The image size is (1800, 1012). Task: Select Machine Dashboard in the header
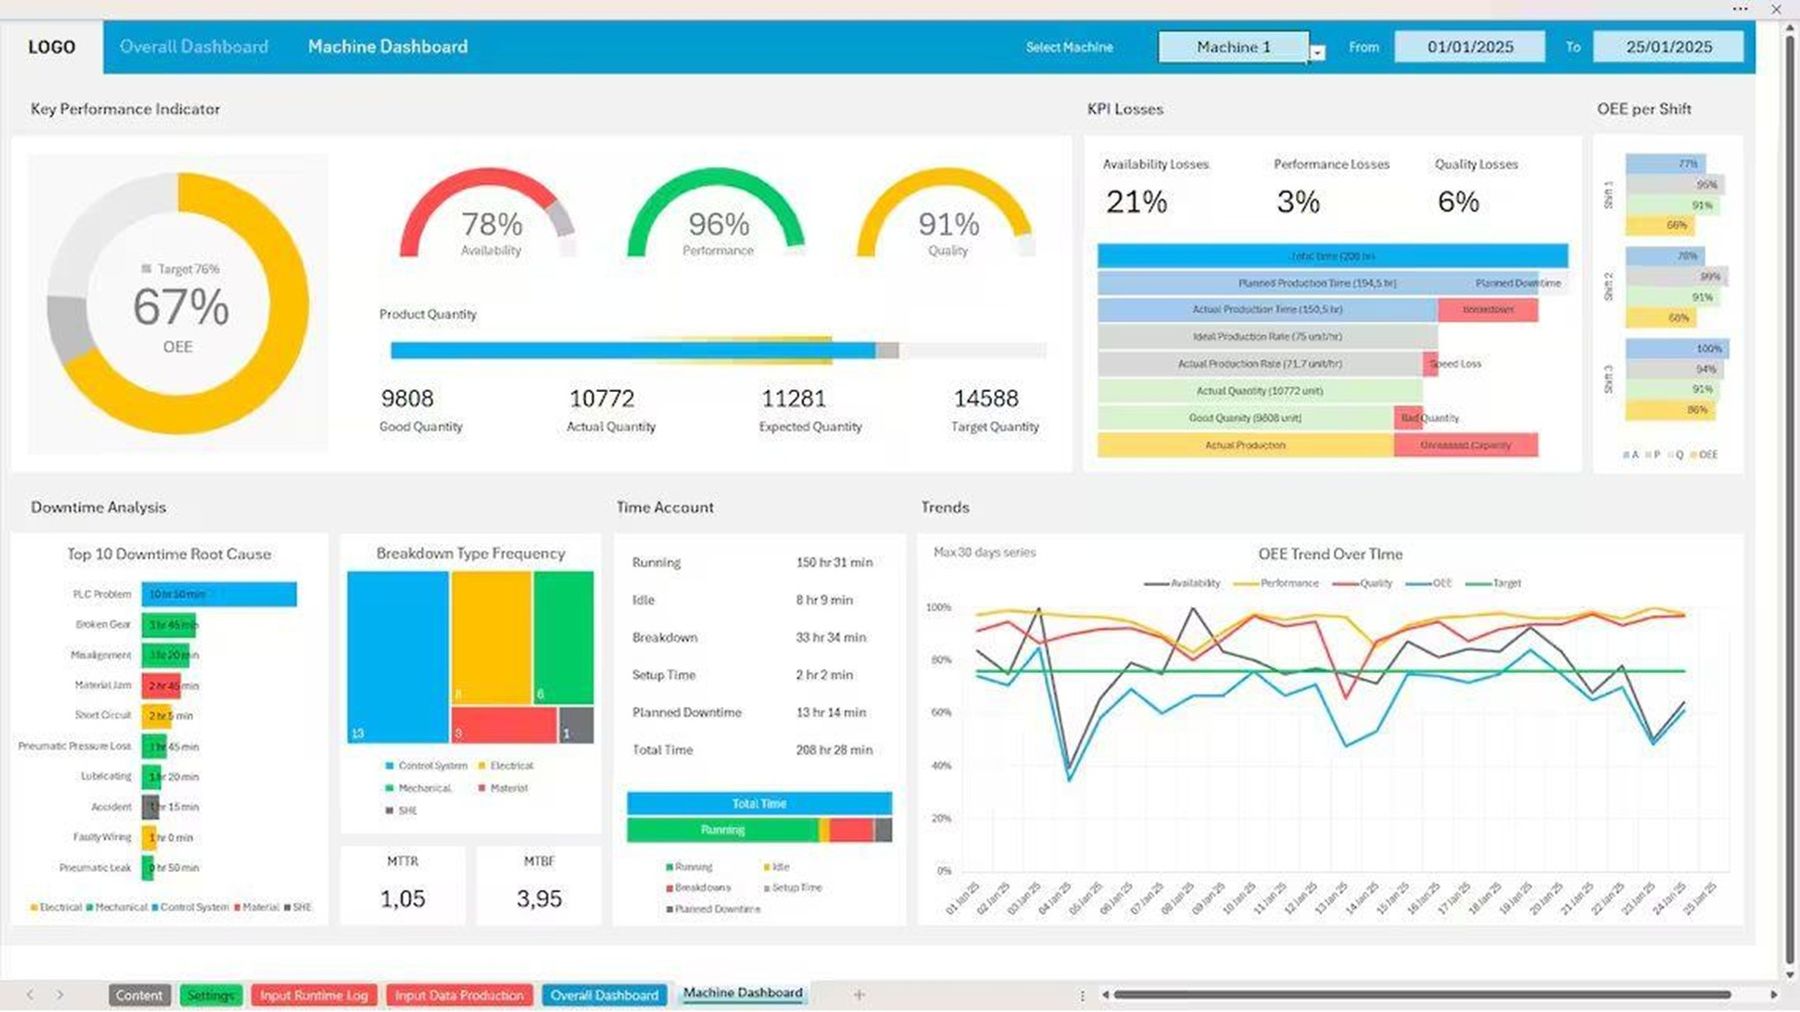(x=387, y=47)
